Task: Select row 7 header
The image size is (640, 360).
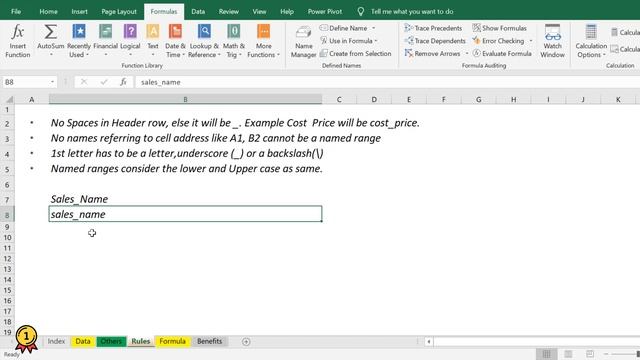Action: coord(7,200)
